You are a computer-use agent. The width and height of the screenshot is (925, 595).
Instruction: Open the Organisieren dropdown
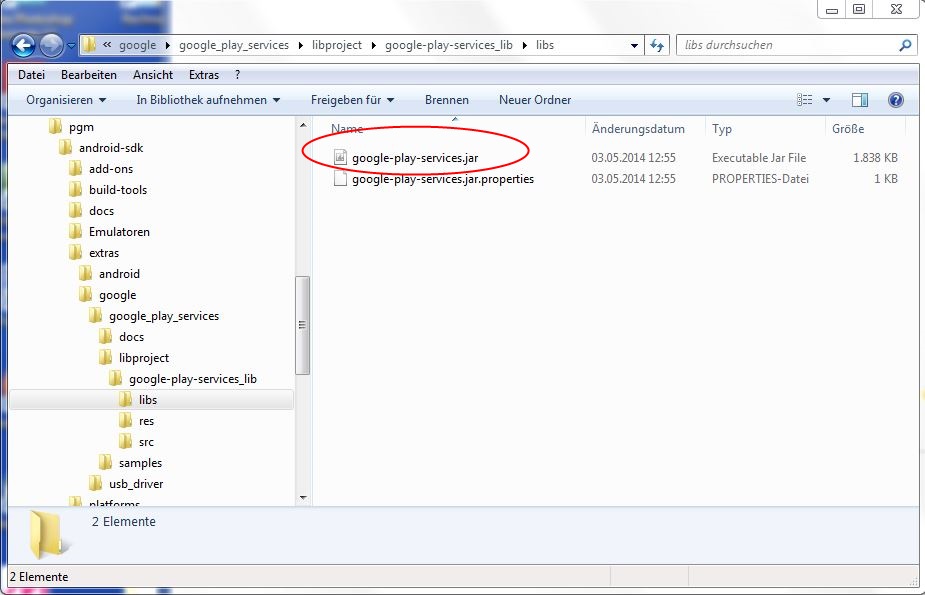(x=66, y=100)
